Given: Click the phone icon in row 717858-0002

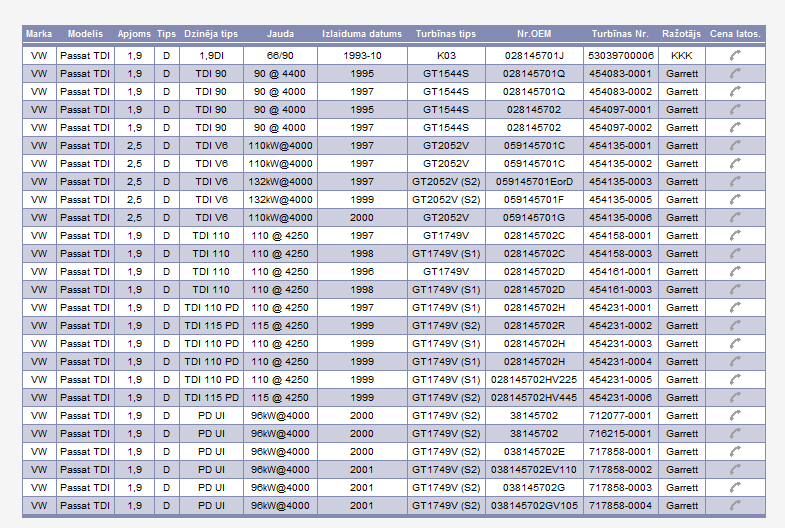Looking at the screenshot, I should click(x=735, y=470).
